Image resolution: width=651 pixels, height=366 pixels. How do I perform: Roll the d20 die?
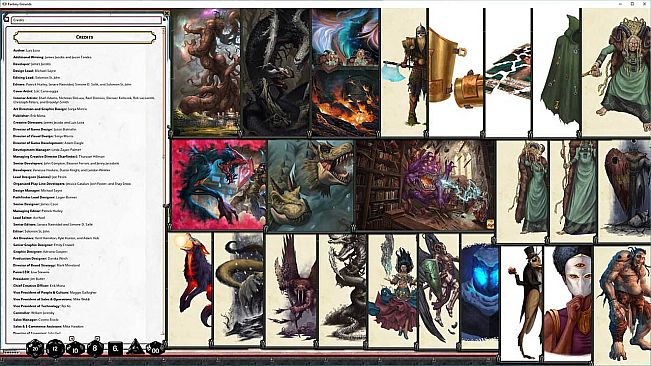pos(35,348)
